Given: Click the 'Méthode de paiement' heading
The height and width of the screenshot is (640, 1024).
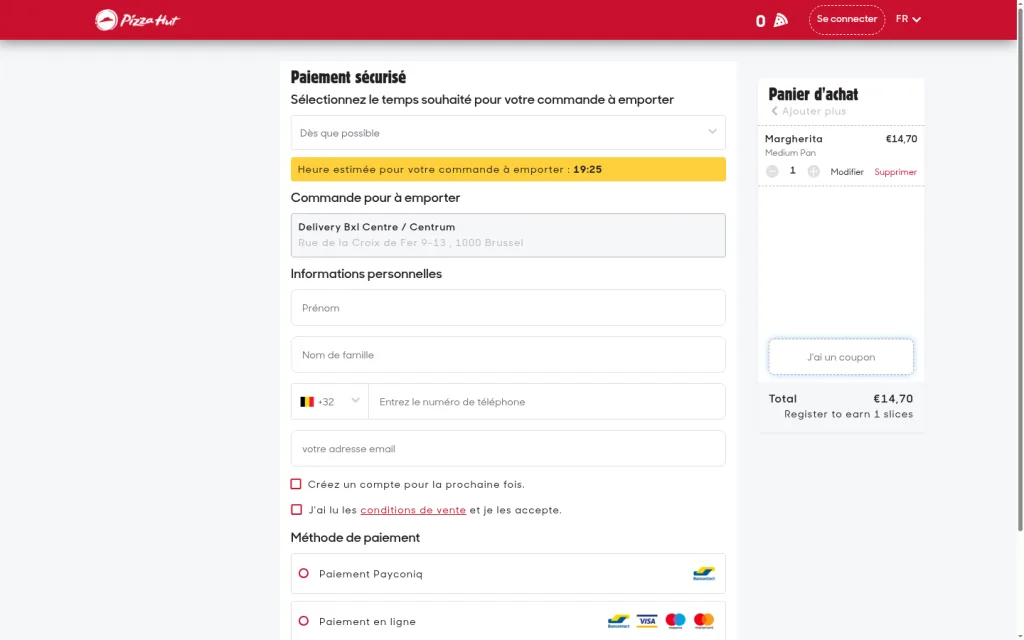Looking at the screenshot, I should click(x=355, y=537).
